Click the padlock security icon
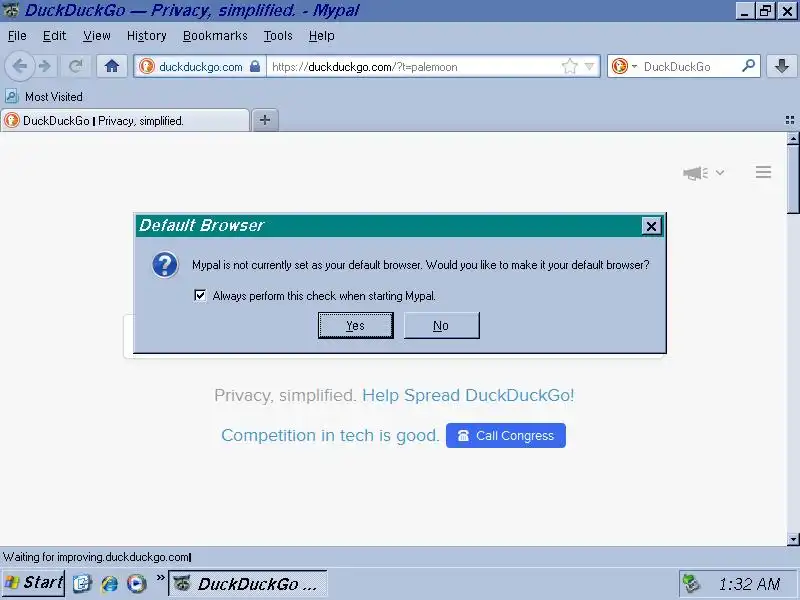 click(255, 66)
